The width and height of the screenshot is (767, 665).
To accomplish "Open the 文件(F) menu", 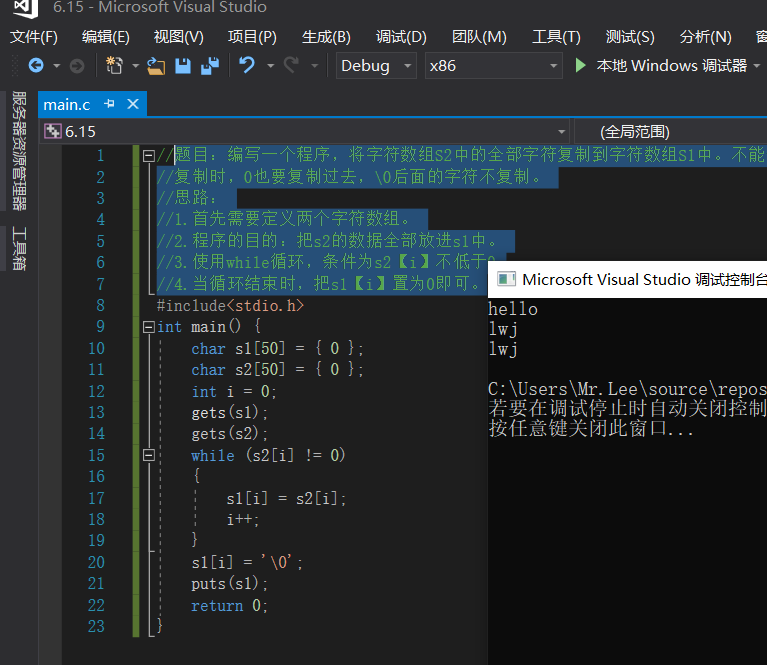I will [x=34, y=37].
